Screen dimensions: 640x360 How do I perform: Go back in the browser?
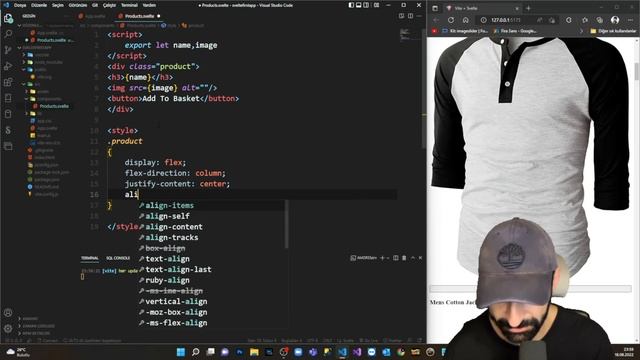[x=436, y=20]
